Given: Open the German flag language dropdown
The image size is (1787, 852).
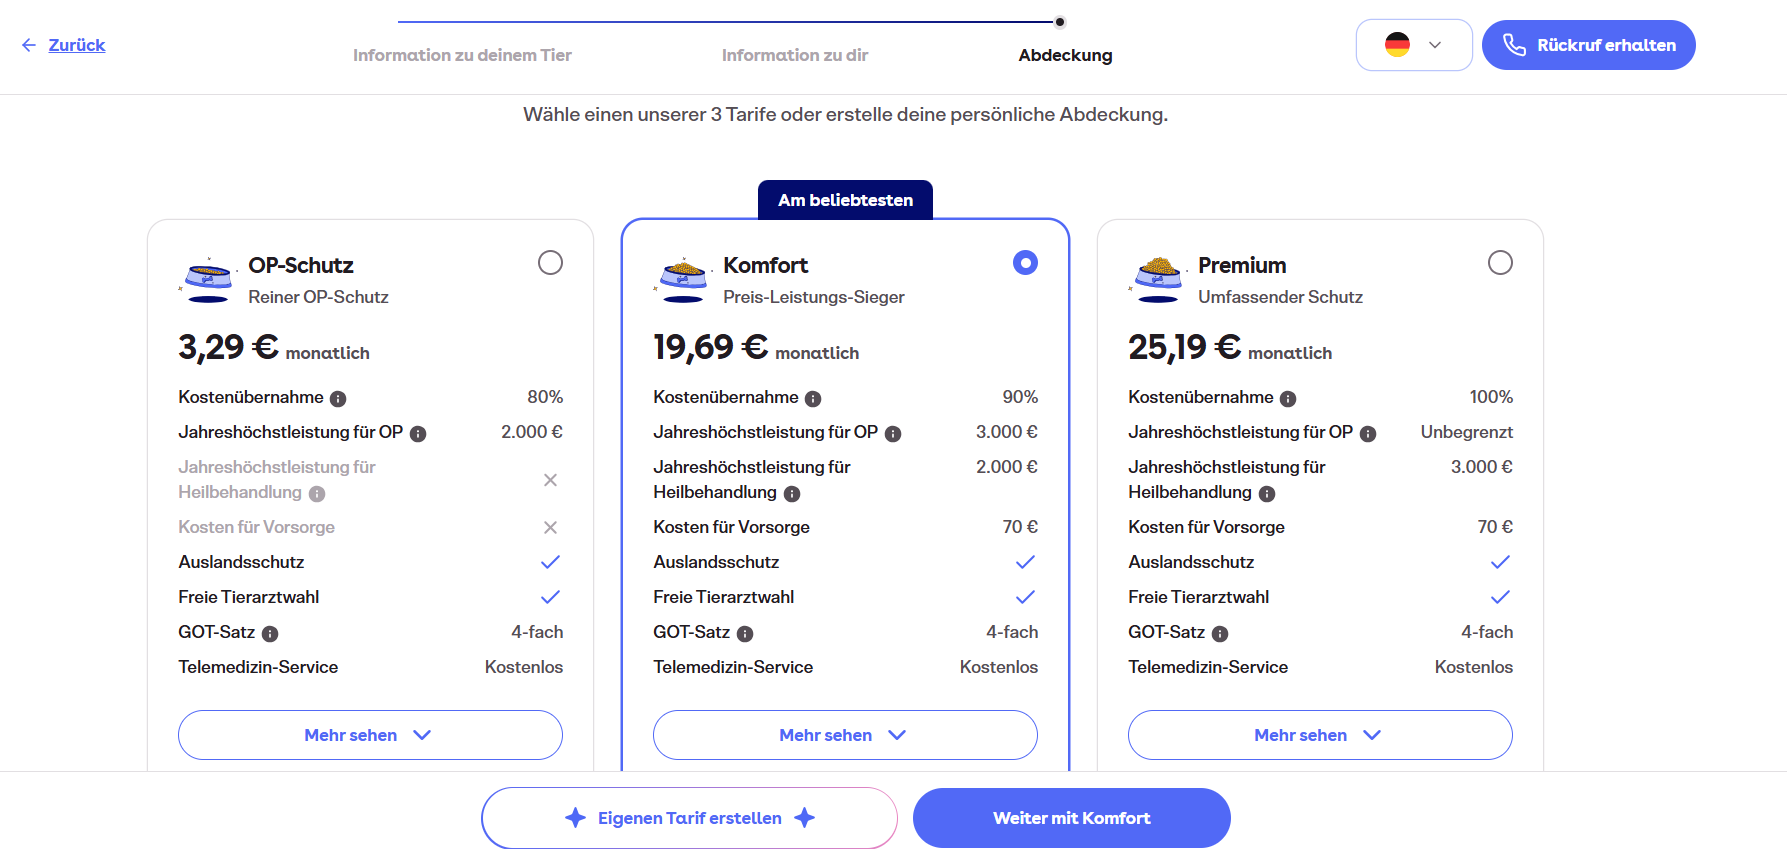Looking at the screenshot, I should [1413, 45].
